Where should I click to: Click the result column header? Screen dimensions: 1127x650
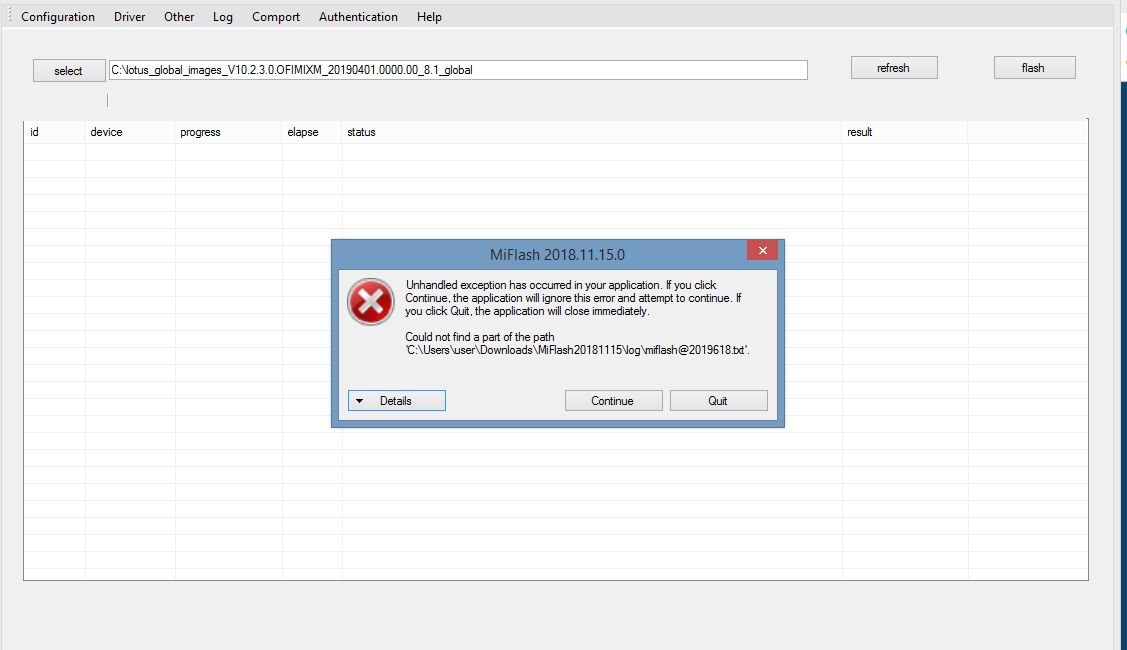click(904, 132)
